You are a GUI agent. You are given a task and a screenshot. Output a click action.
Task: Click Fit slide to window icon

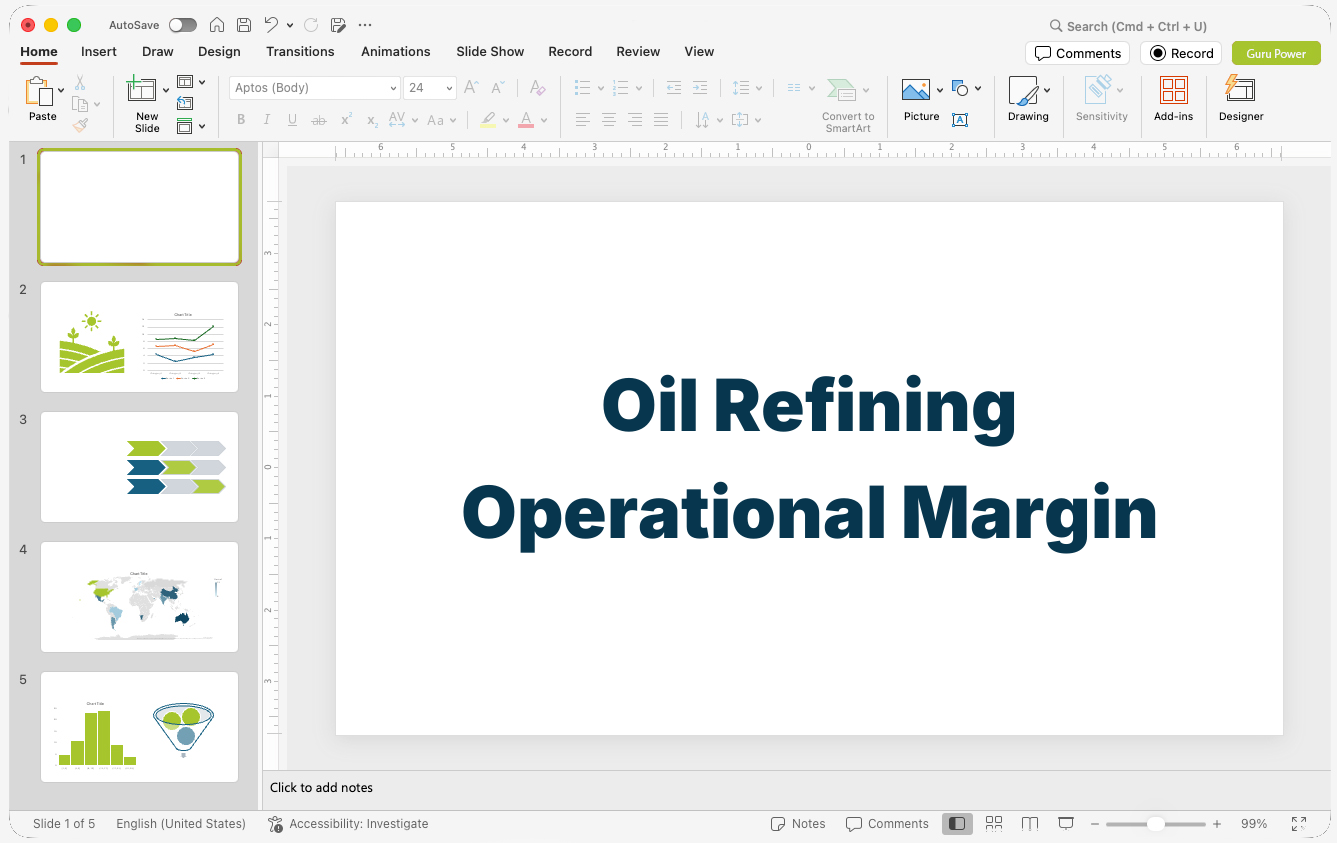[1299, 824]
